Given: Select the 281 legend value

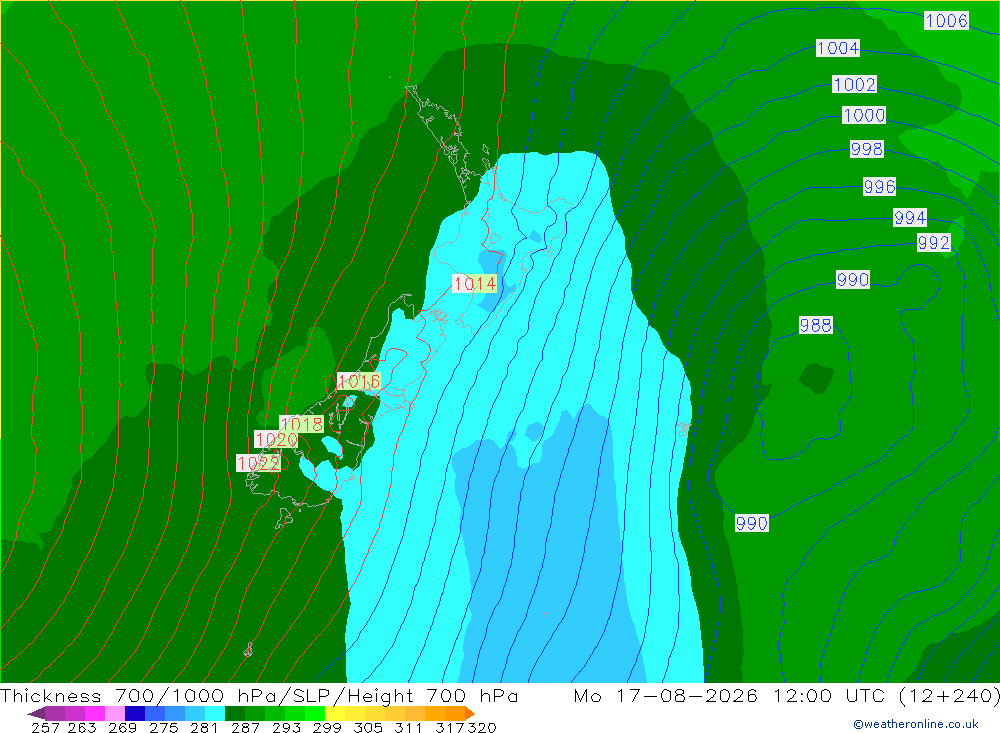Looking at the screenshot, I should tap(205, 727).
